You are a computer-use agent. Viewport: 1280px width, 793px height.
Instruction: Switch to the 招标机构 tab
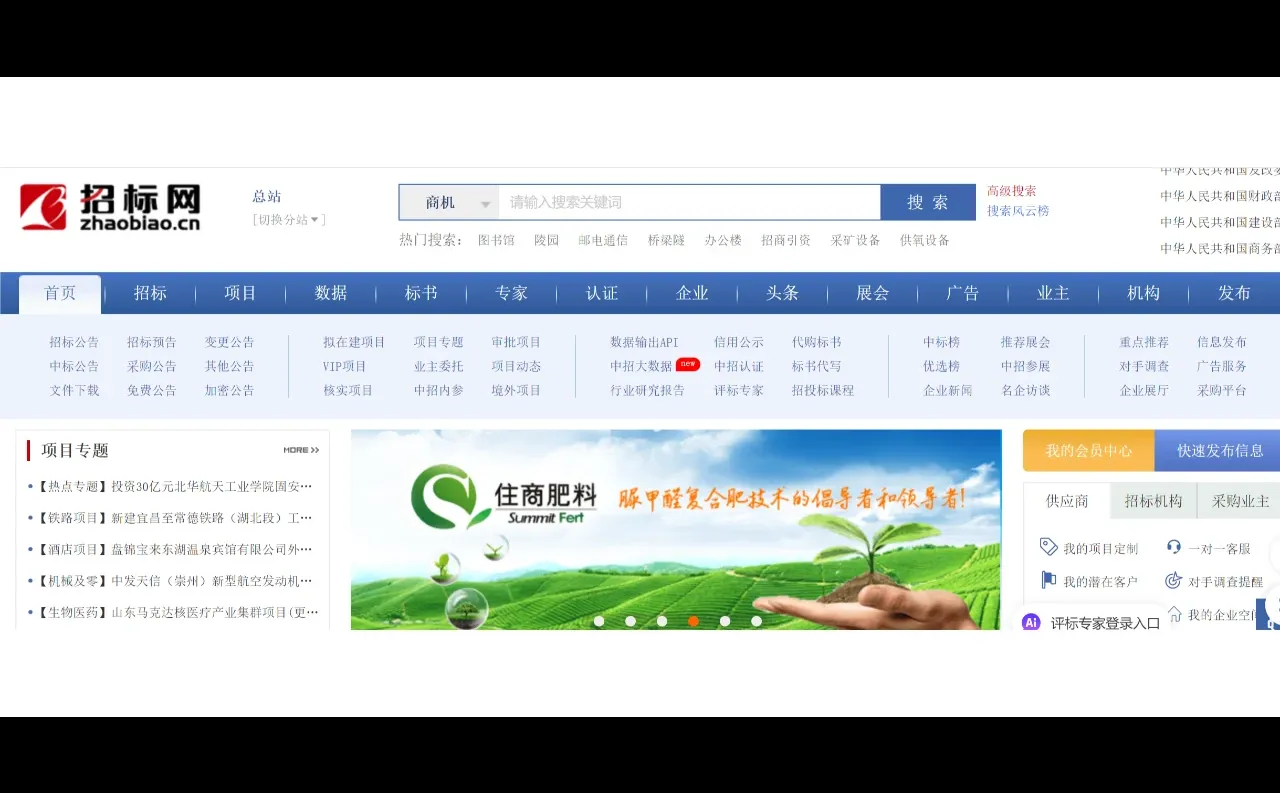1152,501
